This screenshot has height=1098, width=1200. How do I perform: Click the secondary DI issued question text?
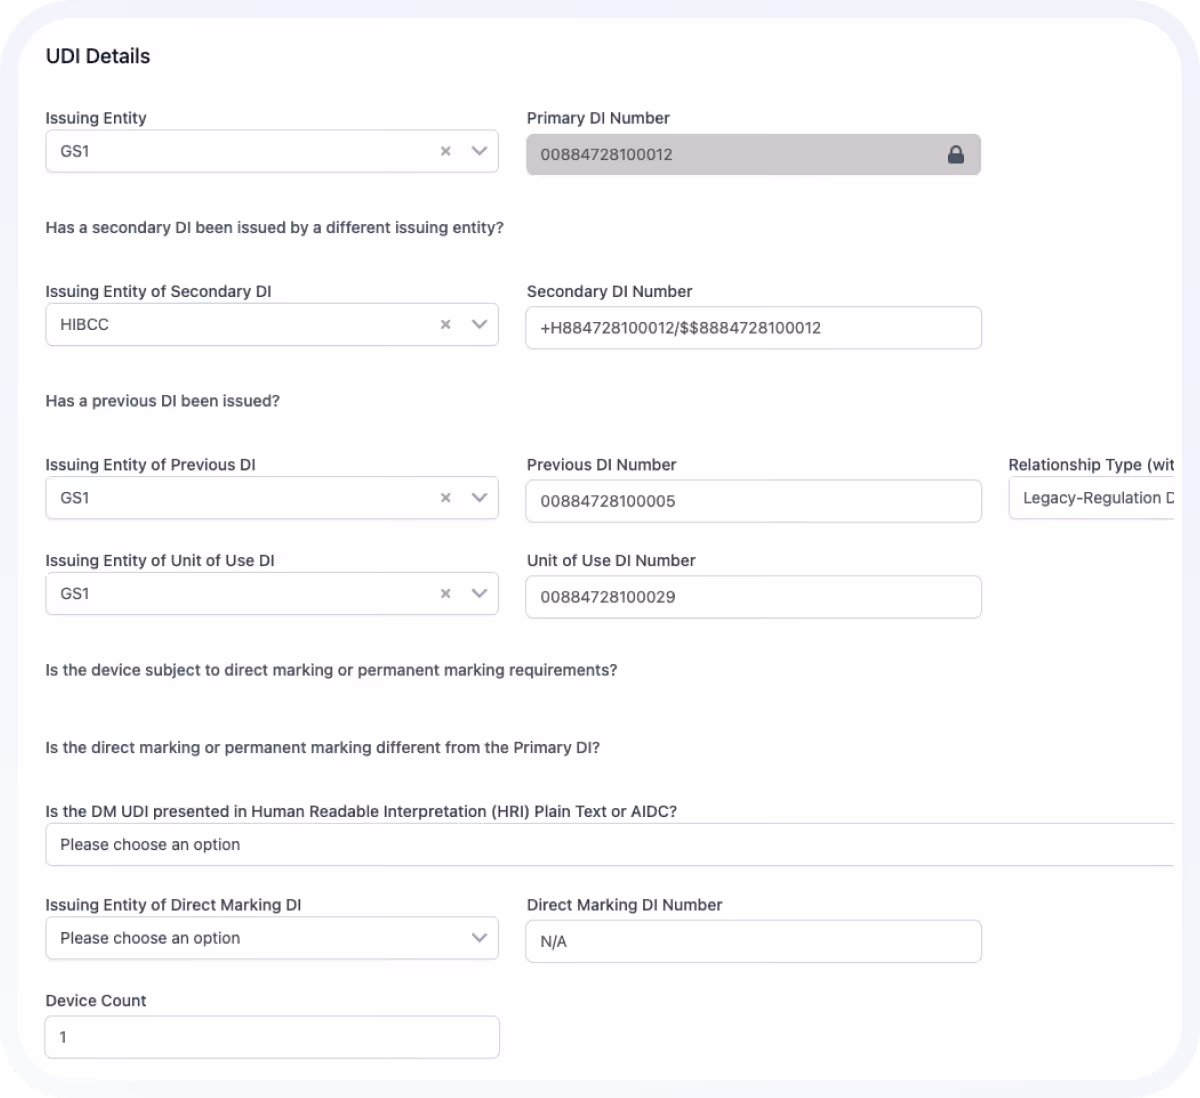coord(274,228)
